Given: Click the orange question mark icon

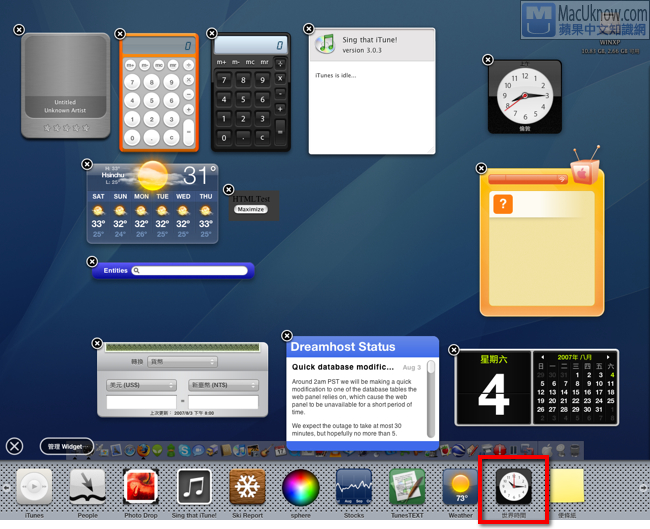Looking at the screenshot, I should click(503, 204).
